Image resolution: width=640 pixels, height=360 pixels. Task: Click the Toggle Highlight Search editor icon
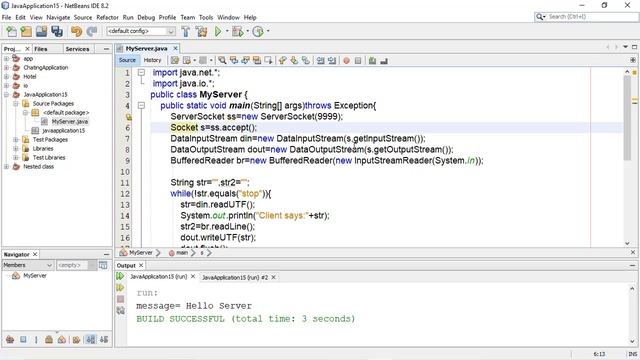[257, 60]
